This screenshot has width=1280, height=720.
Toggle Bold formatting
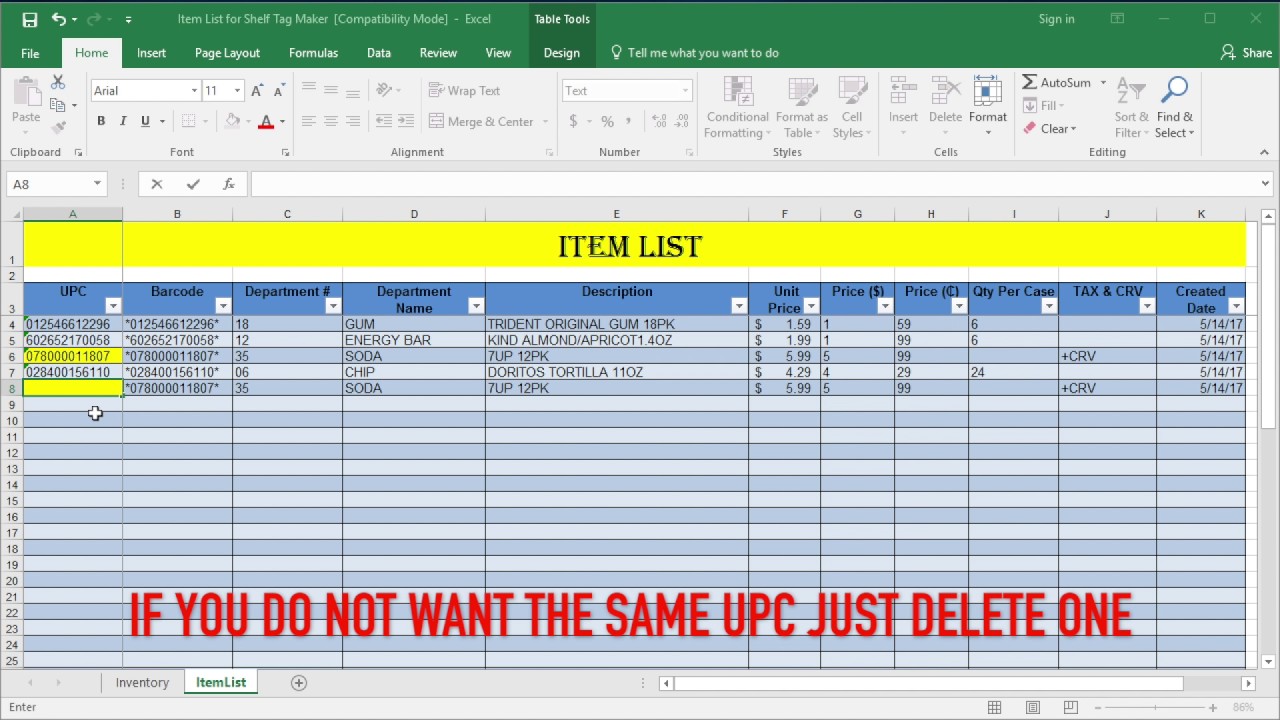pyautogui.click(x=100, y=121)
